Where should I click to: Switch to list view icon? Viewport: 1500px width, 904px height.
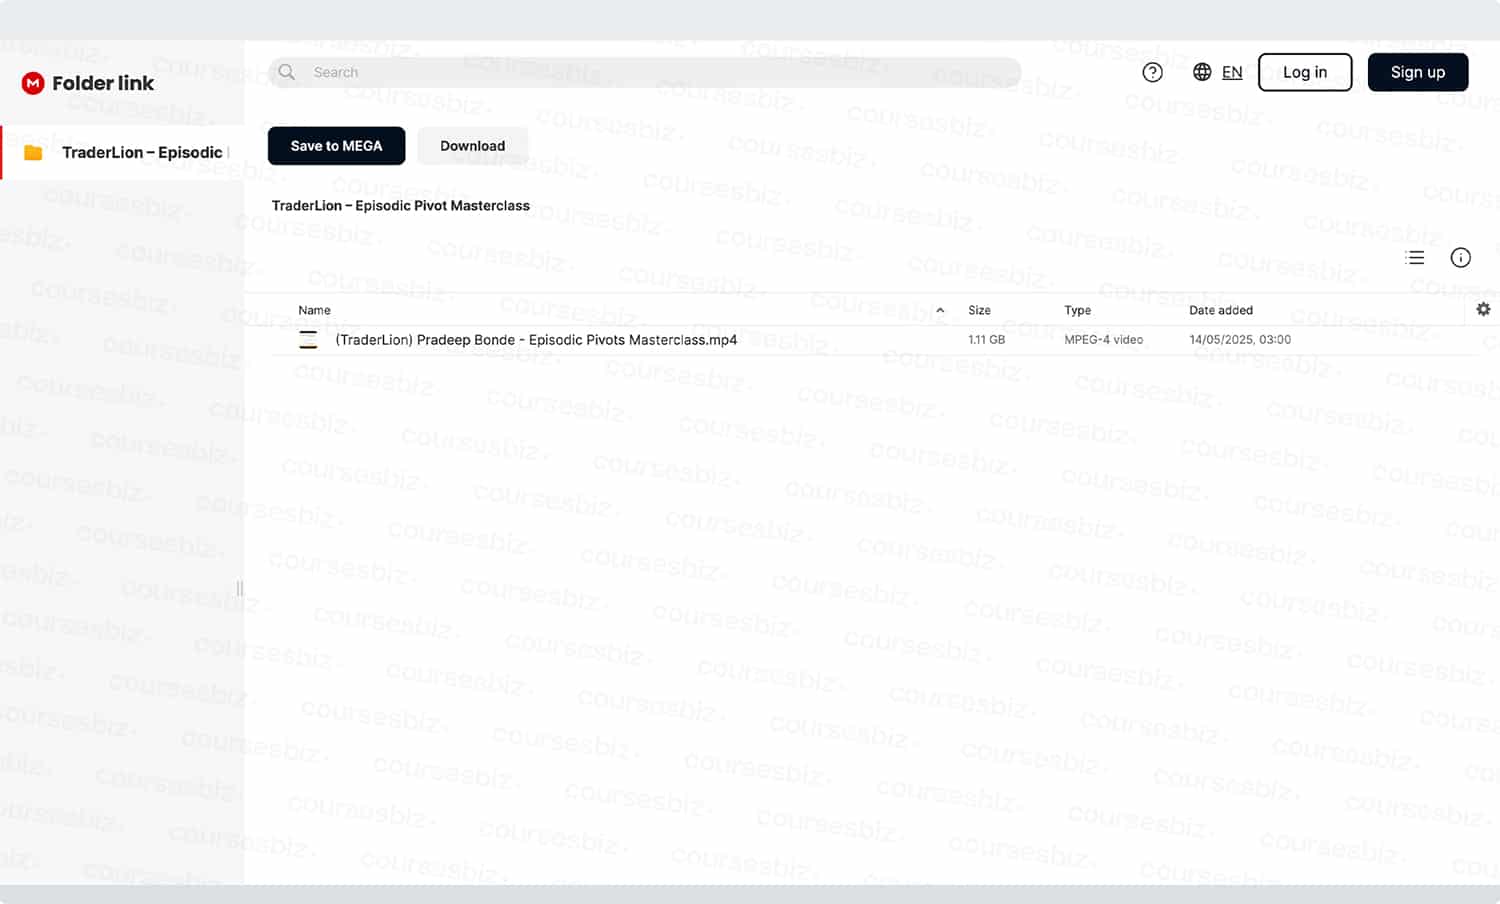(1415, 258)
